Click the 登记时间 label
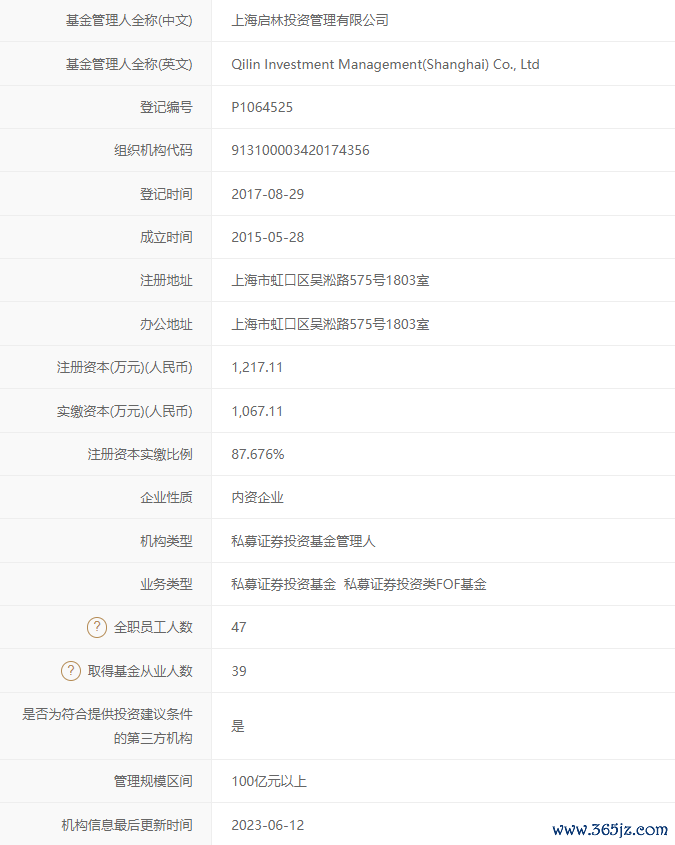This screenshot has width=675, height=845. click(x=166, y=194)
